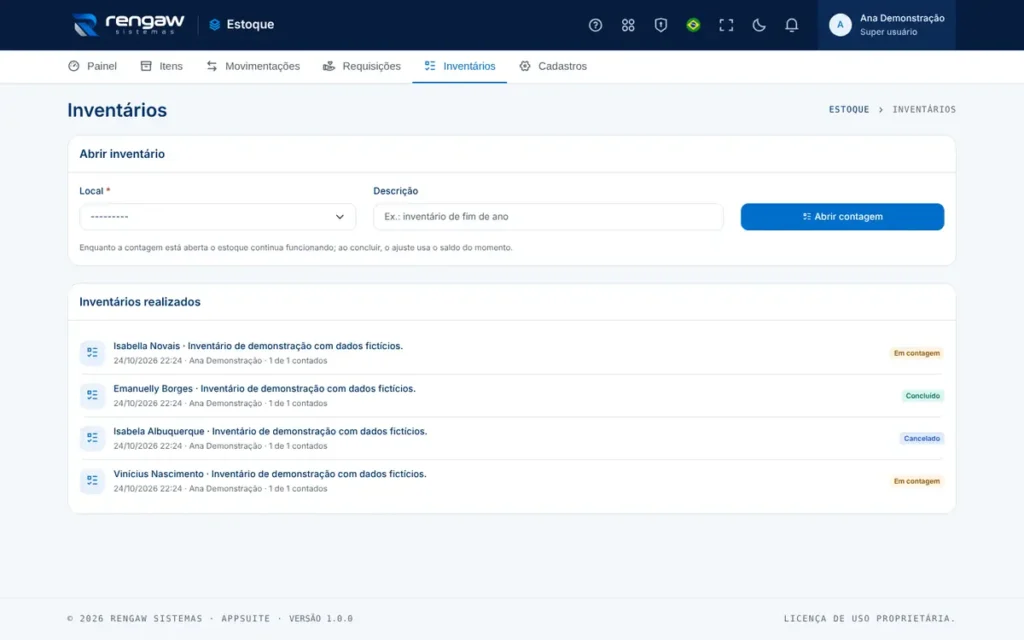The image size is (1024, 640).
Task: Click list icon beside Vinícius Nascimento inventory
Action: tap(92, 481)
